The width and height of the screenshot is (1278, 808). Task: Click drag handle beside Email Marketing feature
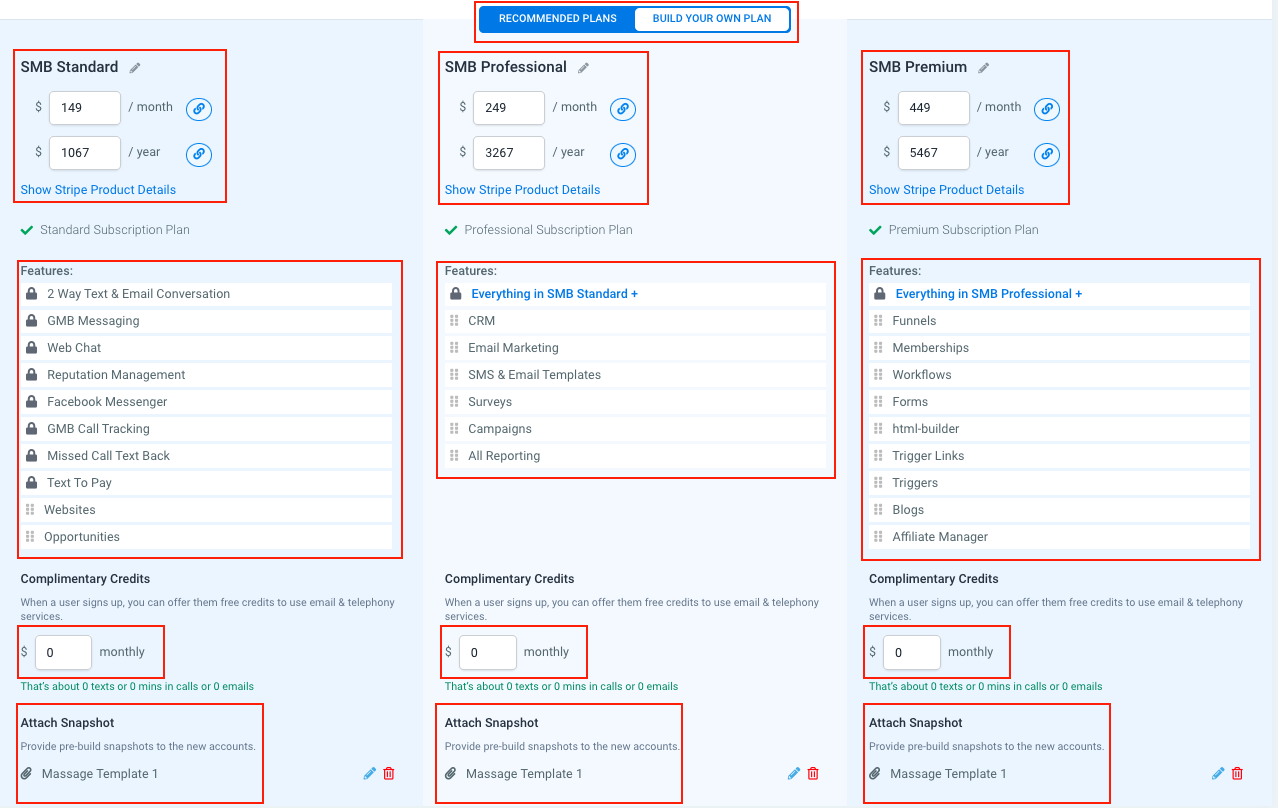pyautogui.click(x=454, y=348)
